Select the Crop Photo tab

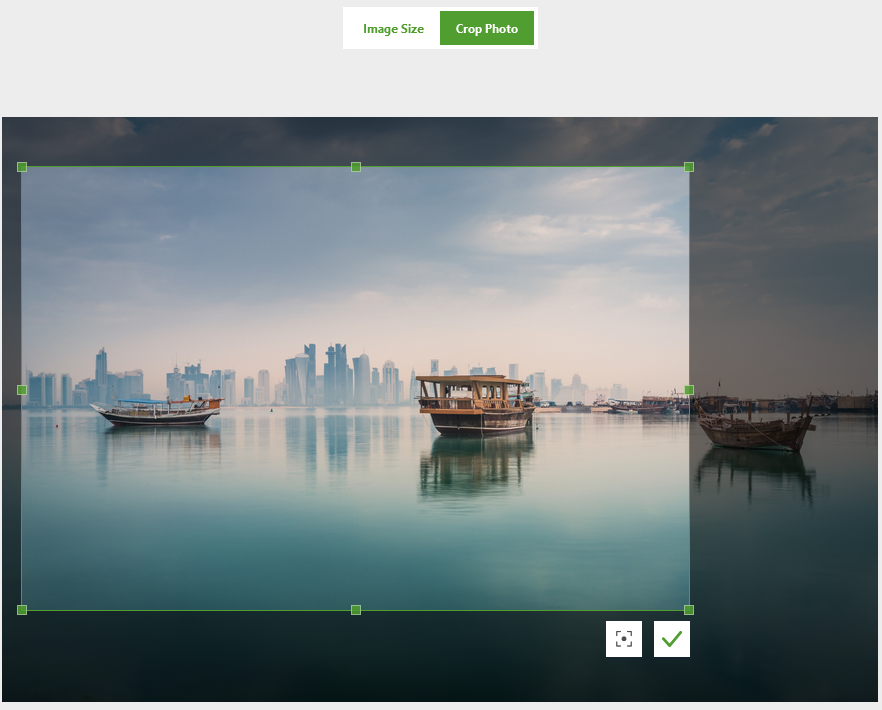click(487, 28)
